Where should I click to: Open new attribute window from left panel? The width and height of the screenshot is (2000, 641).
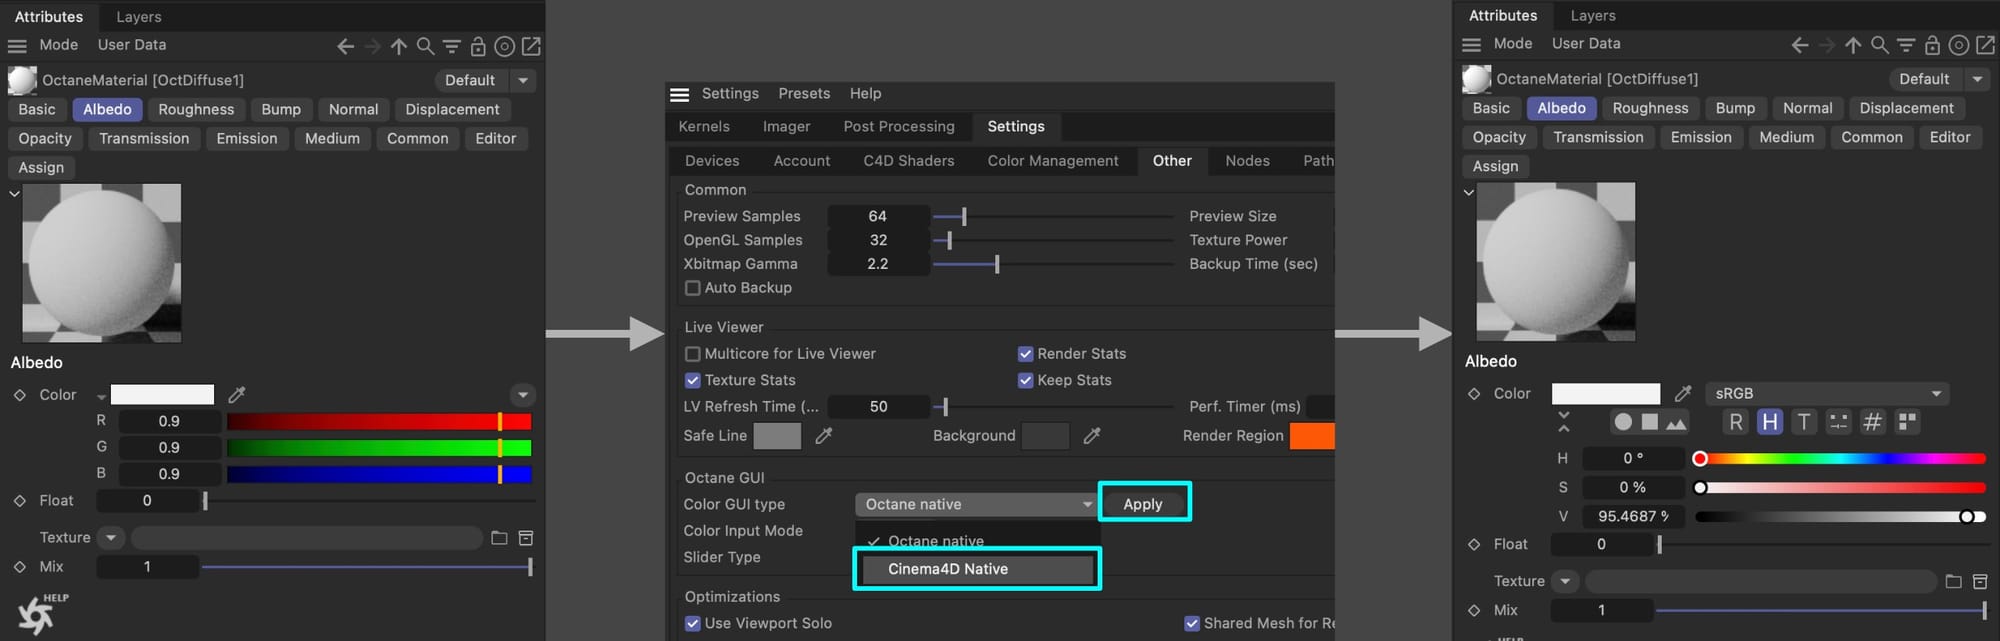coord(532,46)
